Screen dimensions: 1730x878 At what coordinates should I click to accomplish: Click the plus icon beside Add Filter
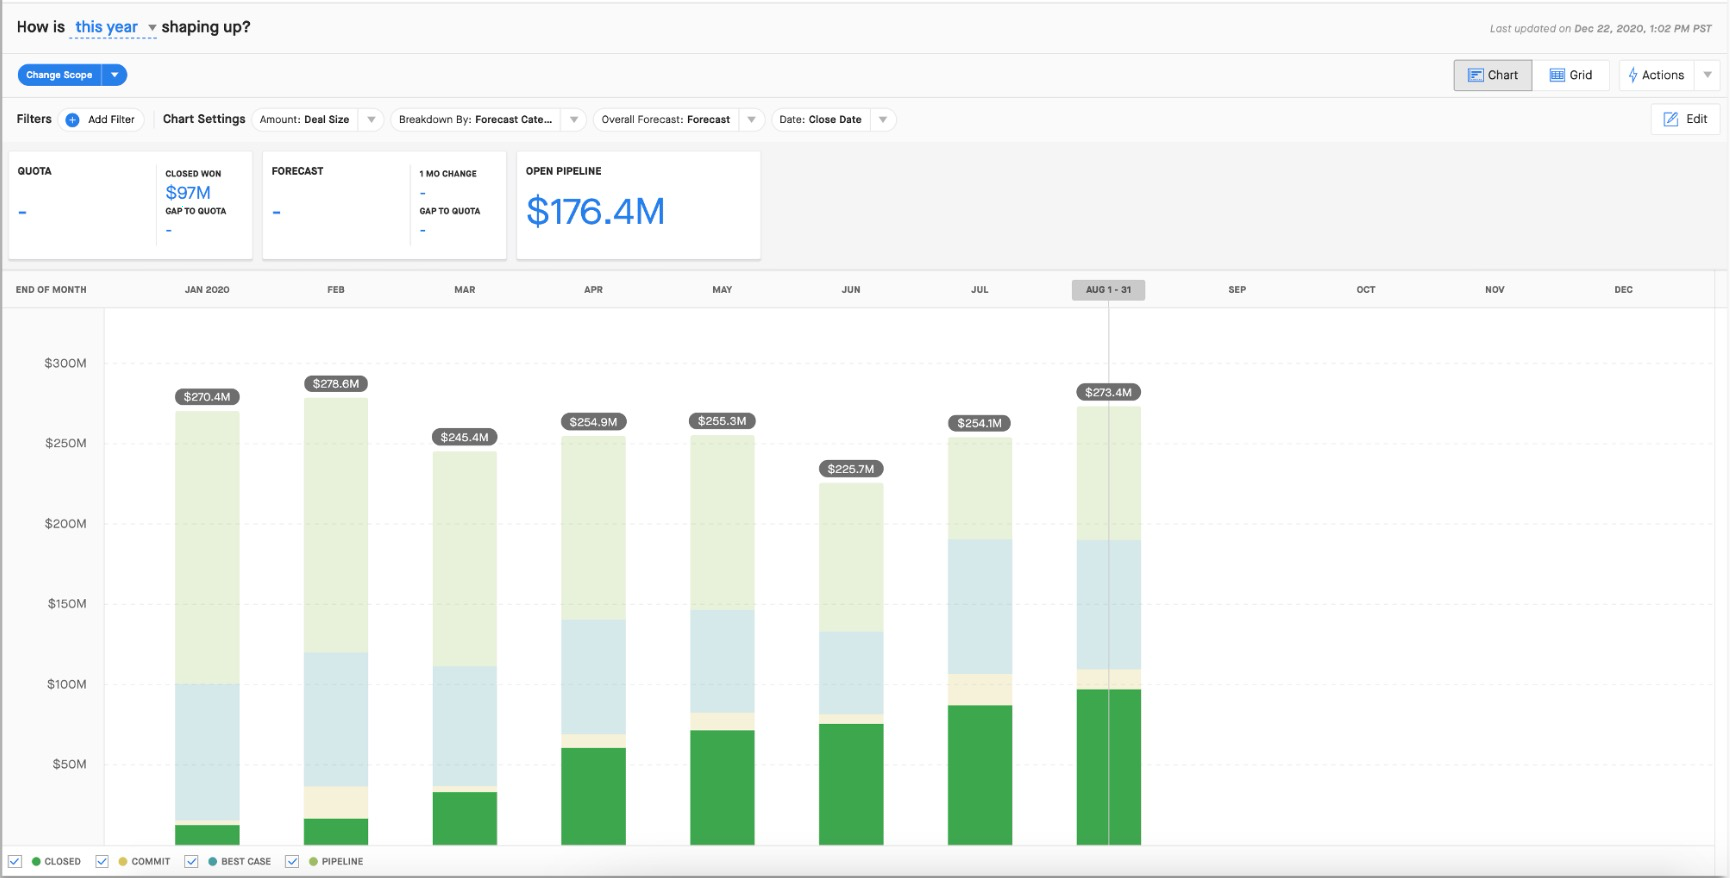72,120
